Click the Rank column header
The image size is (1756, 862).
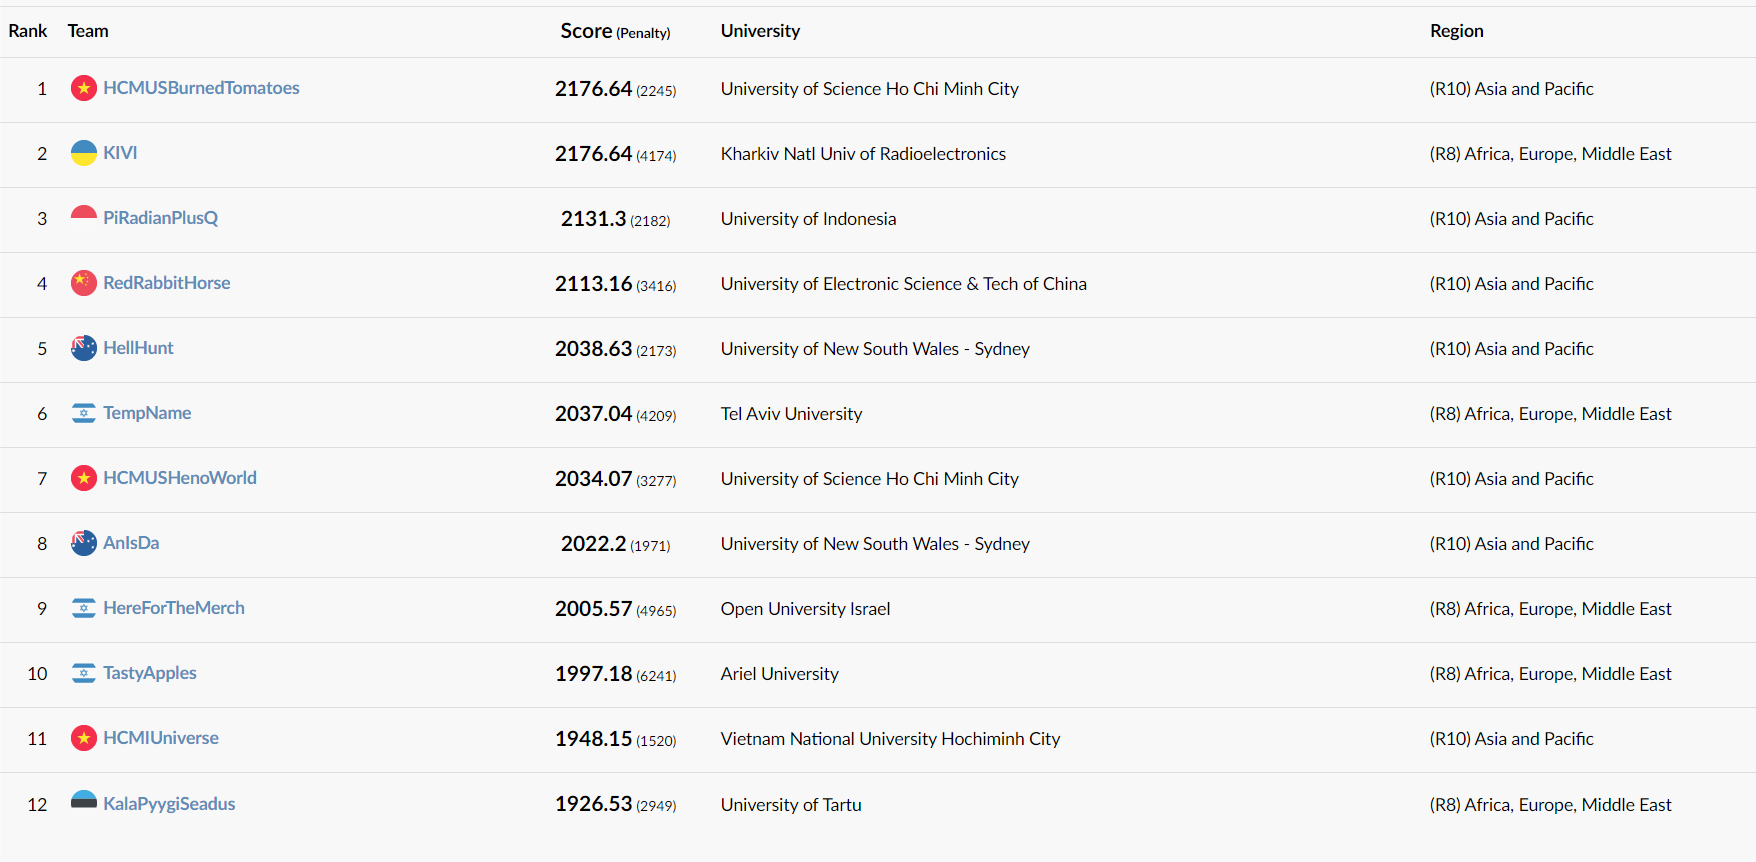coord(28,31)
